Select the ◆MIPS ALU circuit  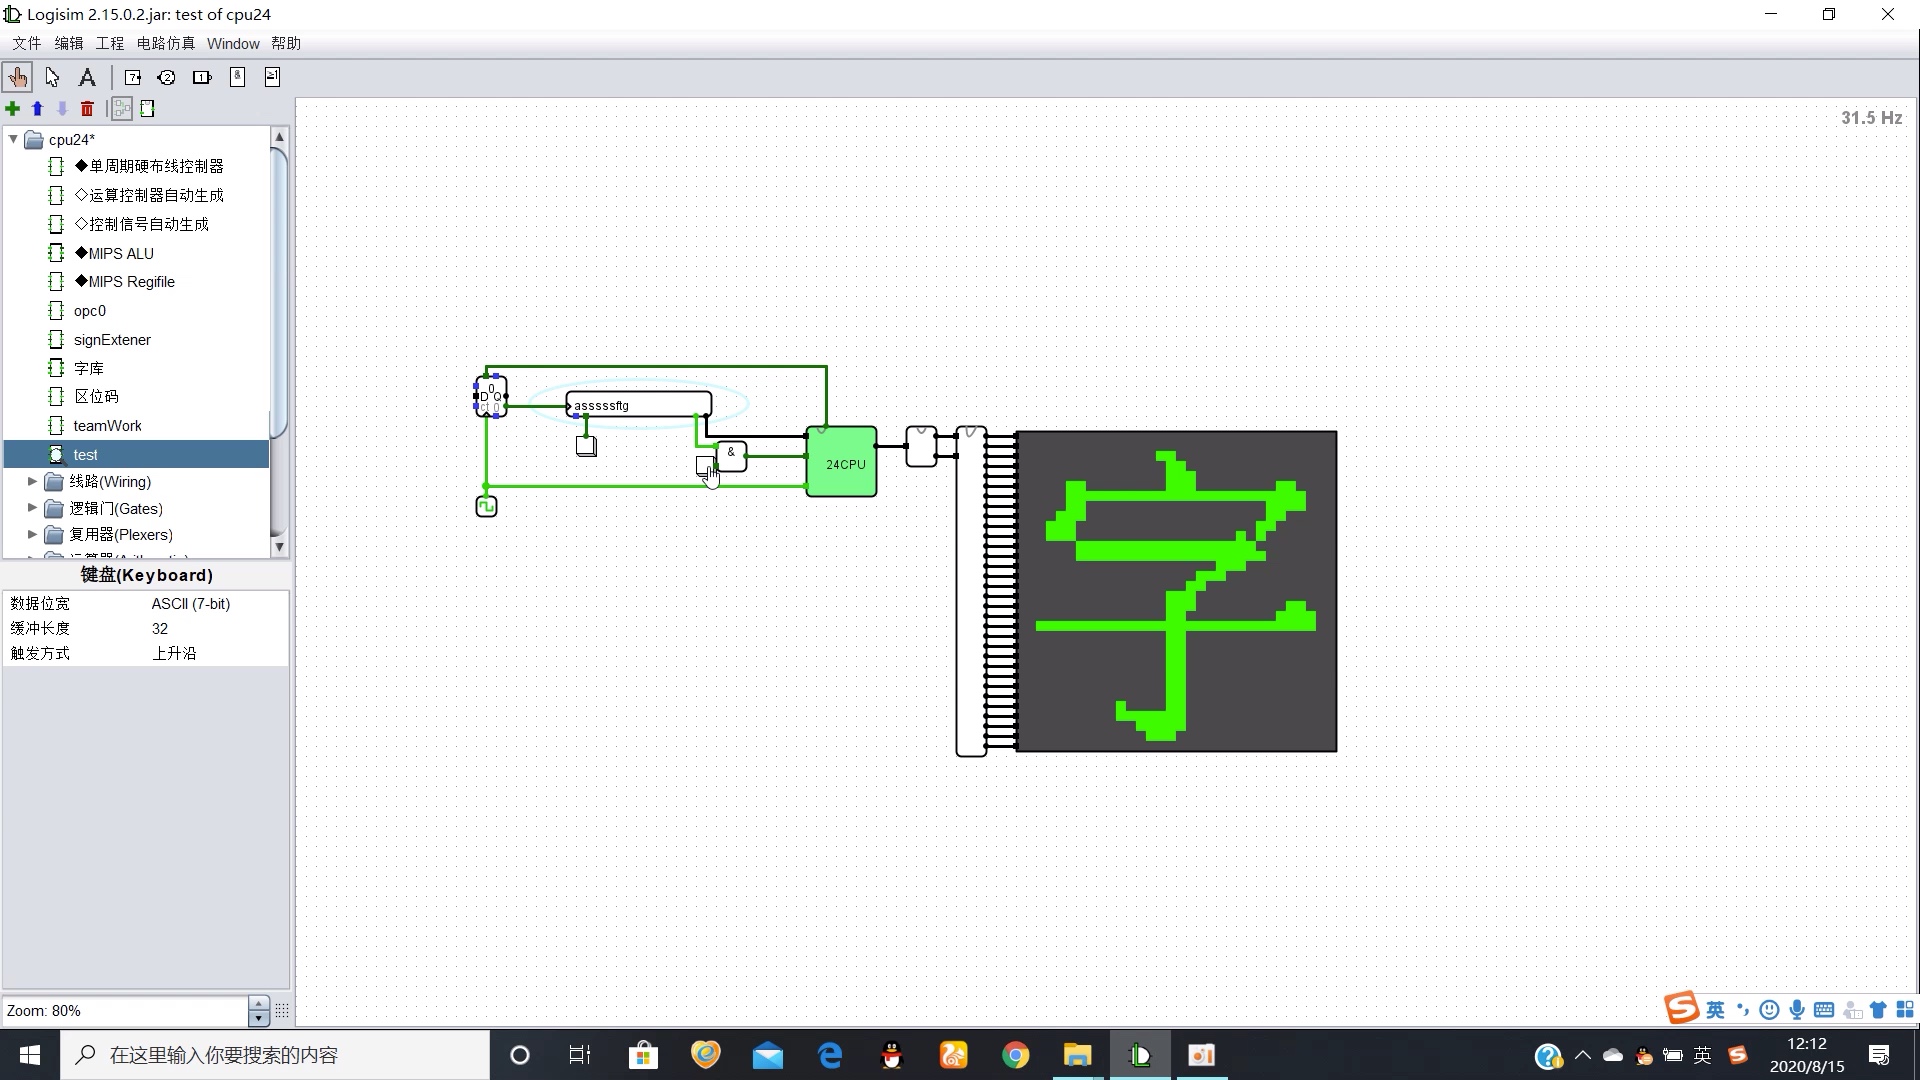click(114, 253)
